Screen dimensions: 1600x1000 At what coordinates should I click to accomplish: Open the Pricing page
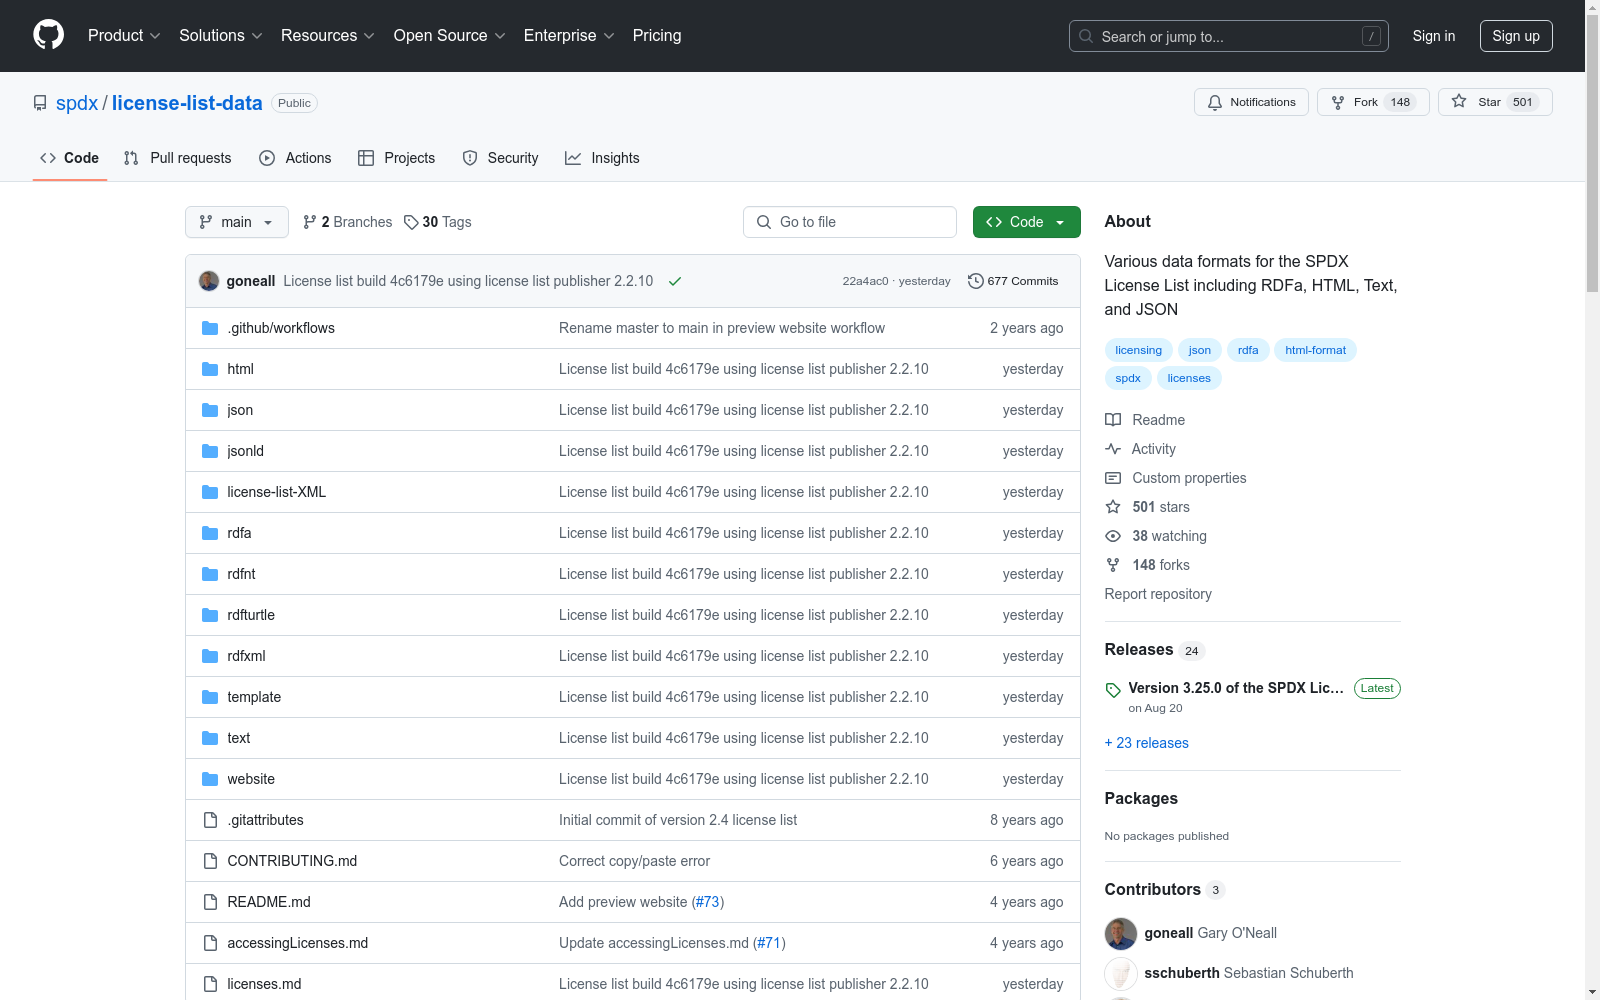pos(657,36)
